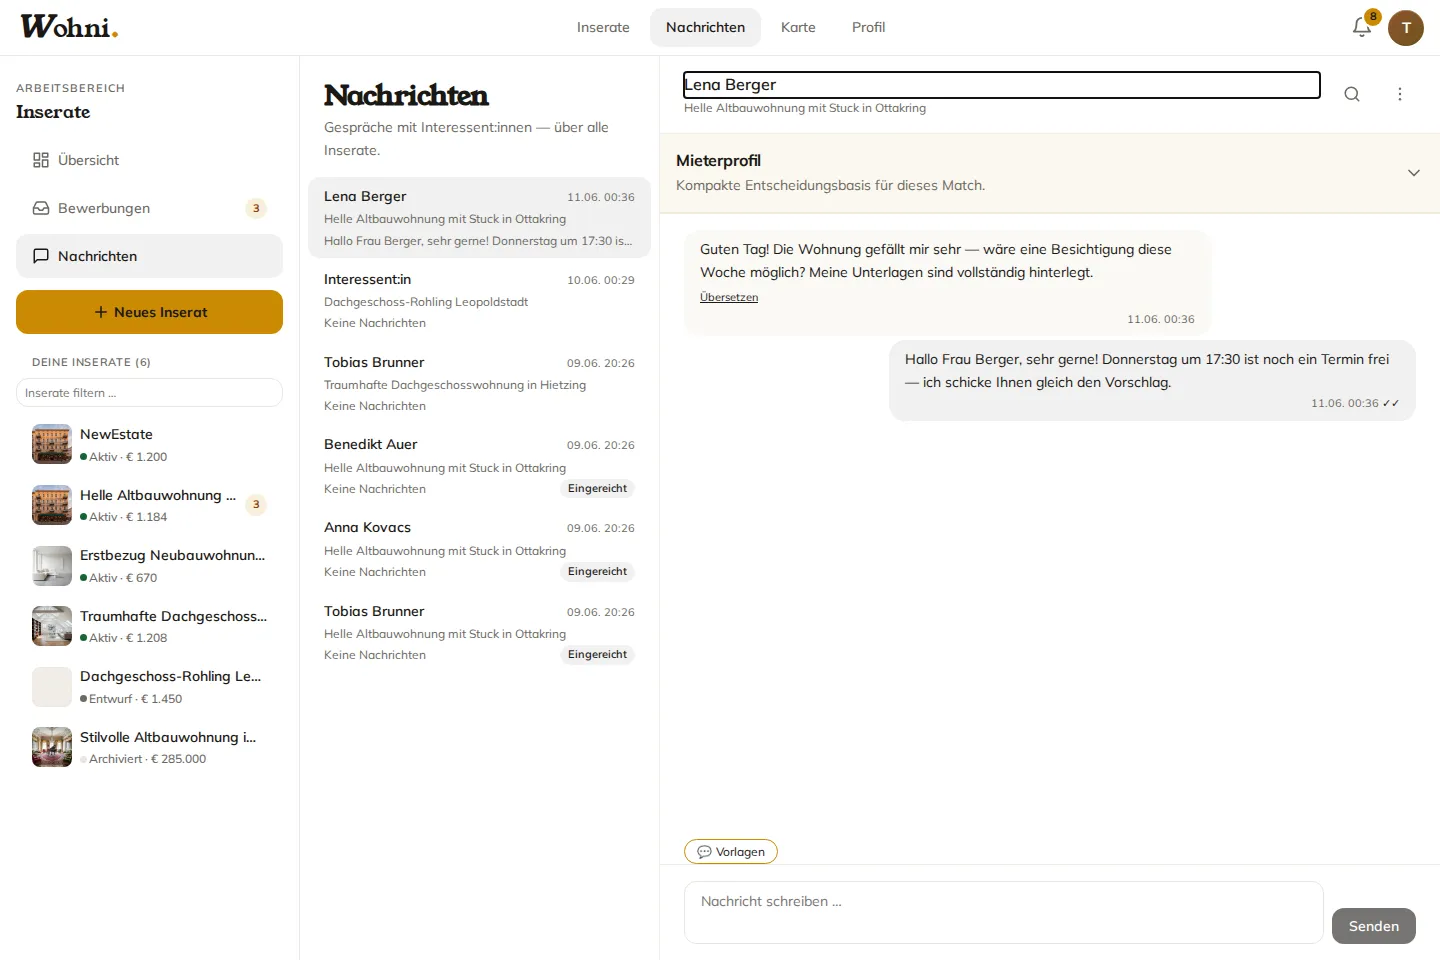Image resolution: width=1440 pixels, height=960 pixels.
Task: Select Nachrichten in the sidebar
Action: pos(149,256)
